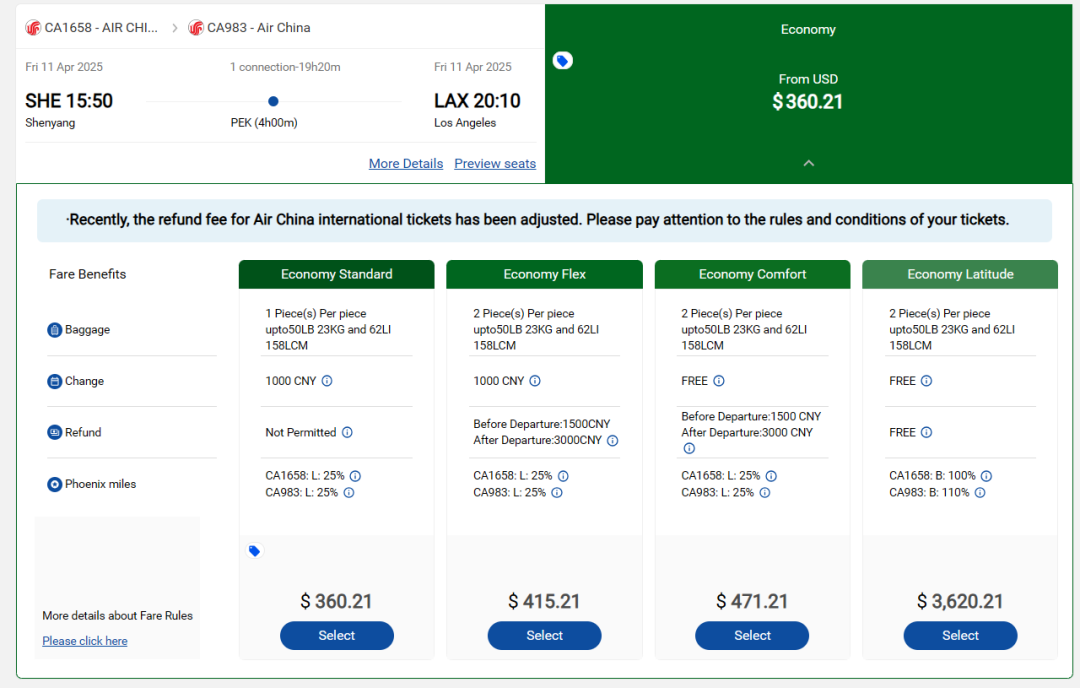
Task: Click the 1 connection-19h20m text
Action: pos(285,67)
